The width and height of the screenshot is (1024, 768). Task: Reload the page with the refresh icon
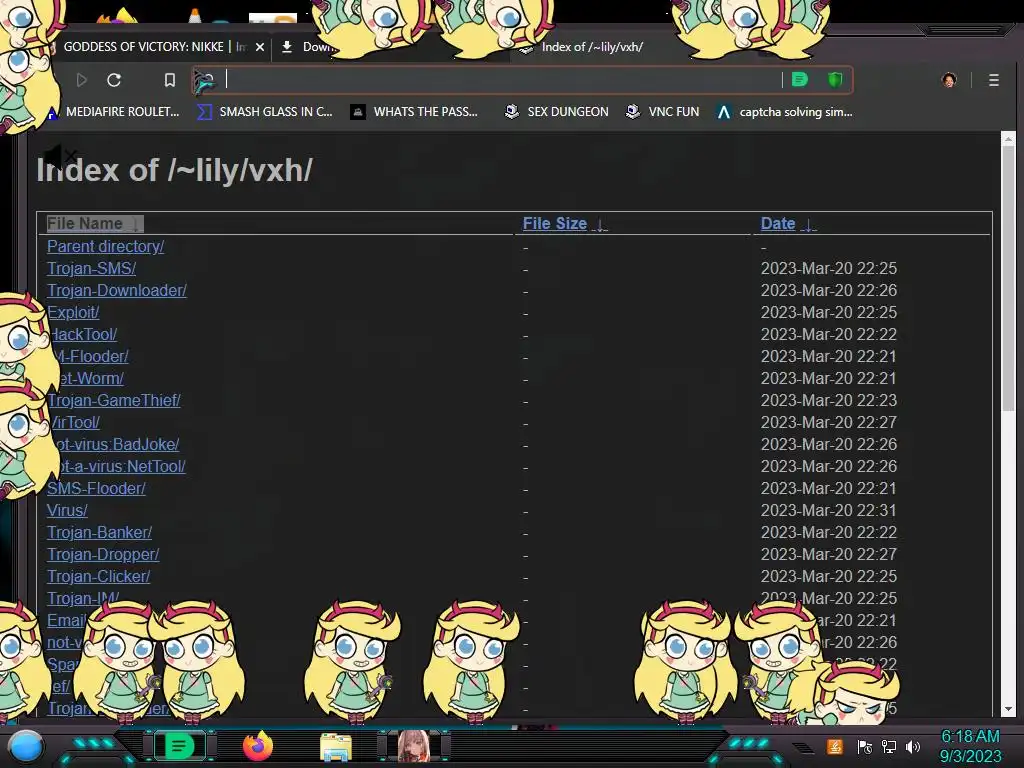coord(114,80)
